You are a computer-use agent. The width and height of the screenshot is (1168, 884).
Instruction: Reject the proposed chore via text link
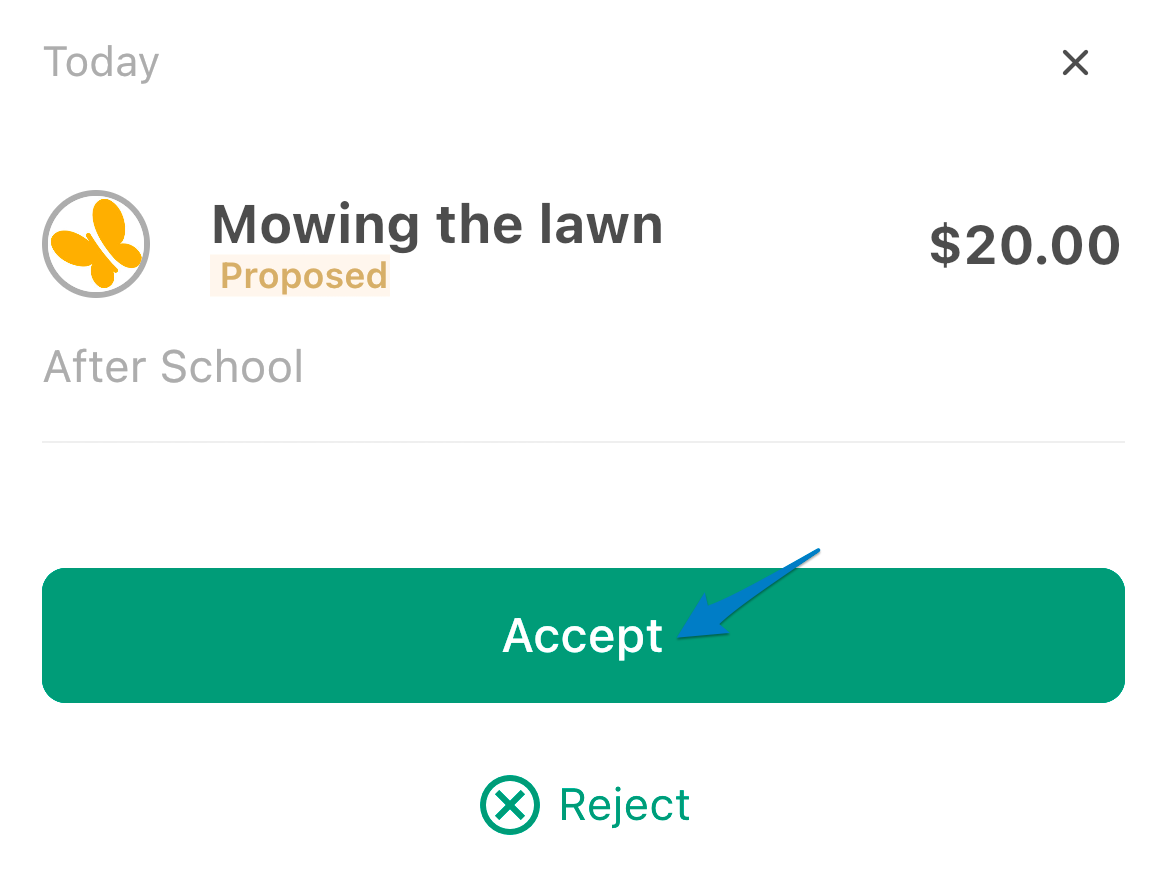[624, 806]
